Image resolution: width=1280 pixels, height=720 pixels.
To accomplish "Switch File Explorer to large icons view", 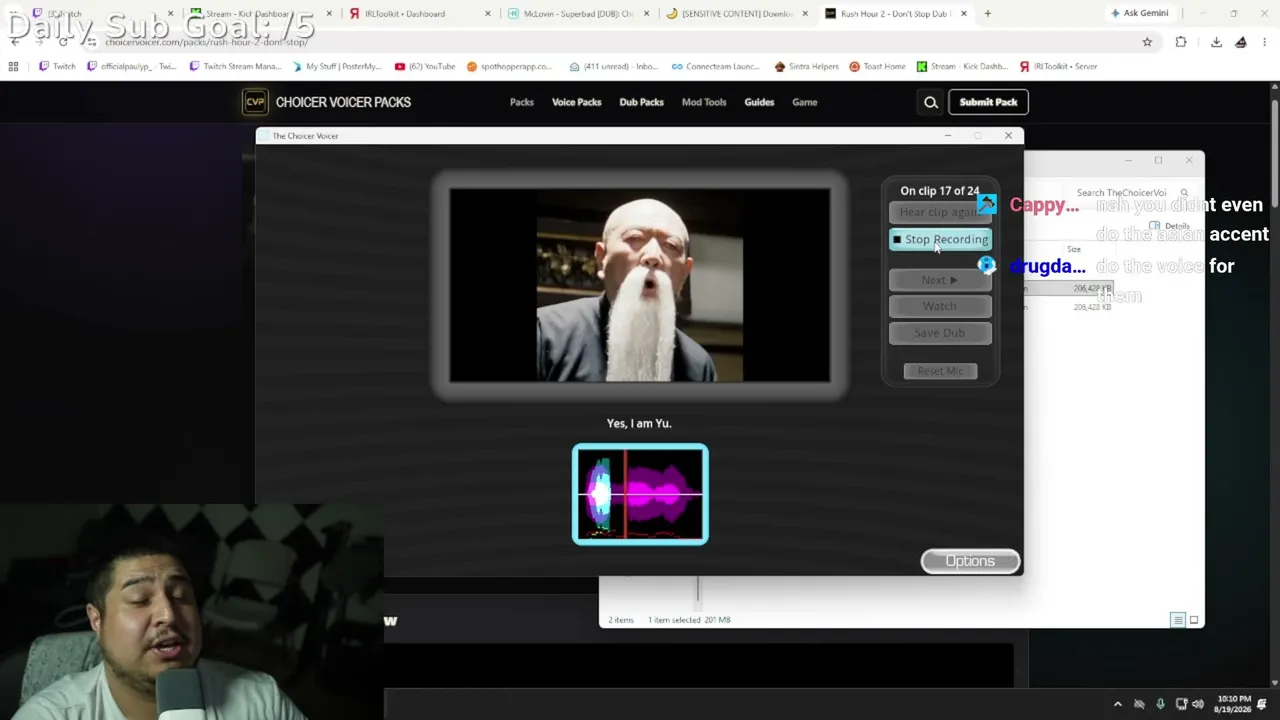I will 1193,620.
